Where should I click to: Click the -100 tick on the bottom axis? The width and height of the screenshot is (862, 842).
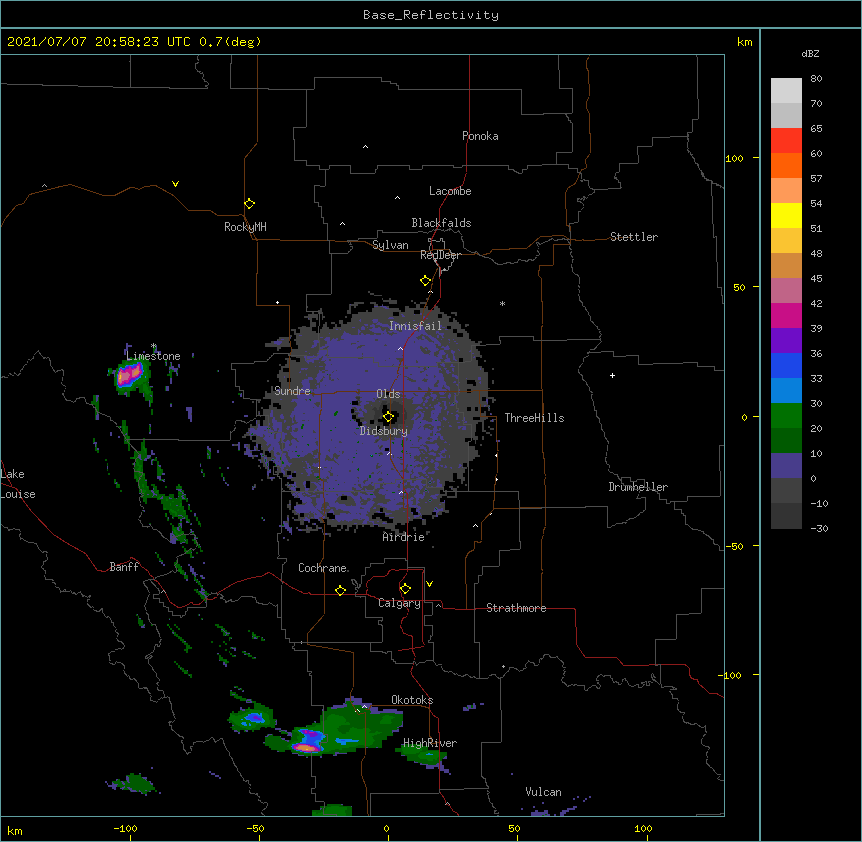[x=125, y=828]
